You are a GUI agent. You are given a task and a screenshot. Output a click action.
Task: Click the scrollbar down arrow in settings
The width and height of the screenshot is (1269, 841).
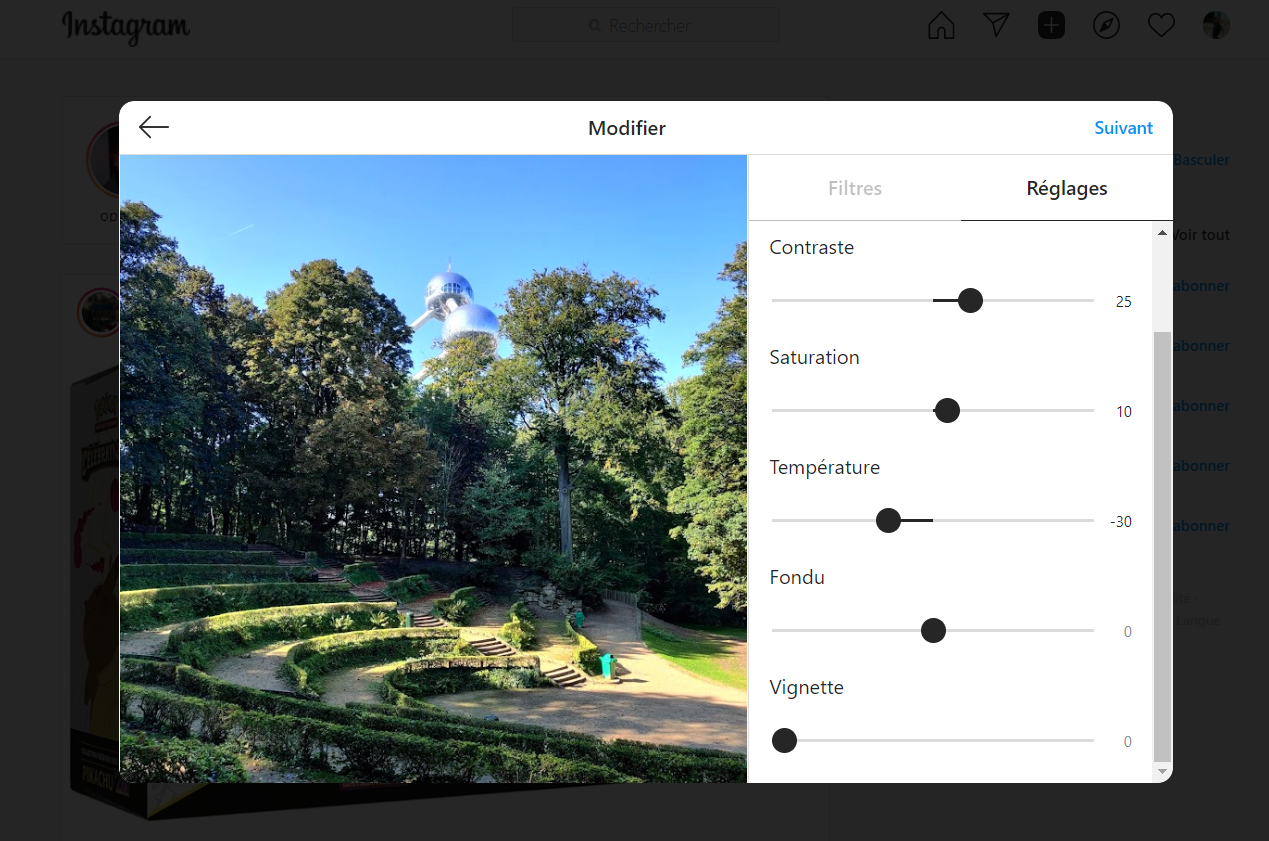click(x=1162, y=771)
